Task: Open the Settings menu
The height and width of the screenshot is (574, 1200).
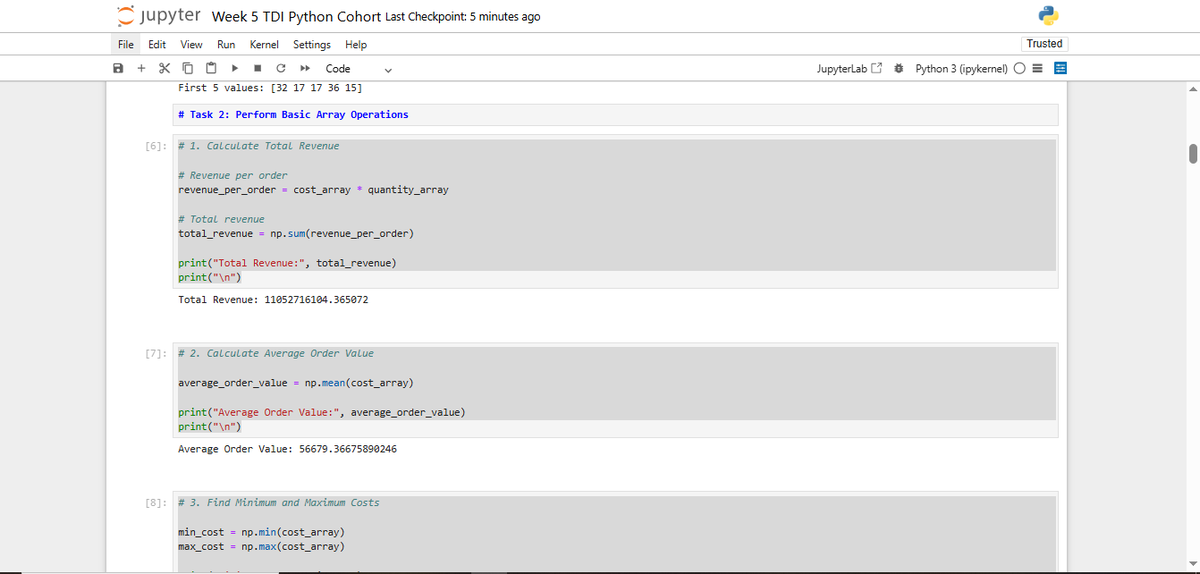Action: [x=312, y=44]
